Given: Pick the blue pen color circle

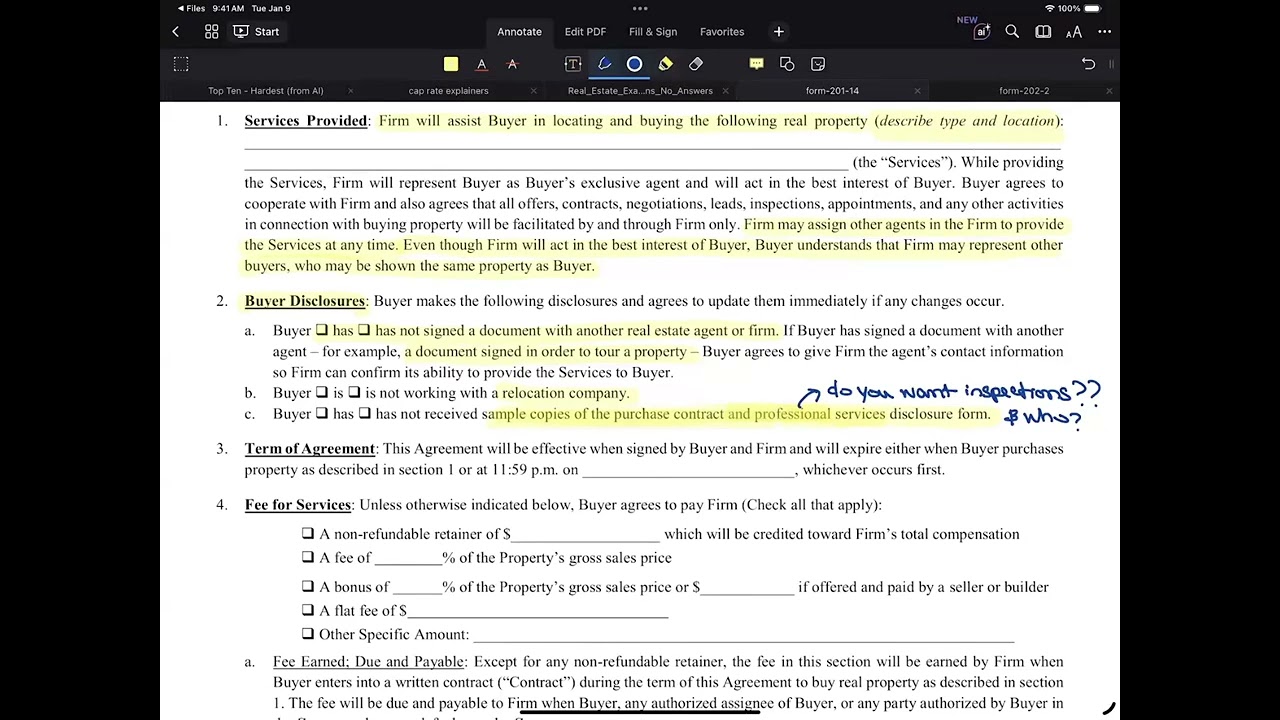Looking at the screenshot, I should coord(634,64).
